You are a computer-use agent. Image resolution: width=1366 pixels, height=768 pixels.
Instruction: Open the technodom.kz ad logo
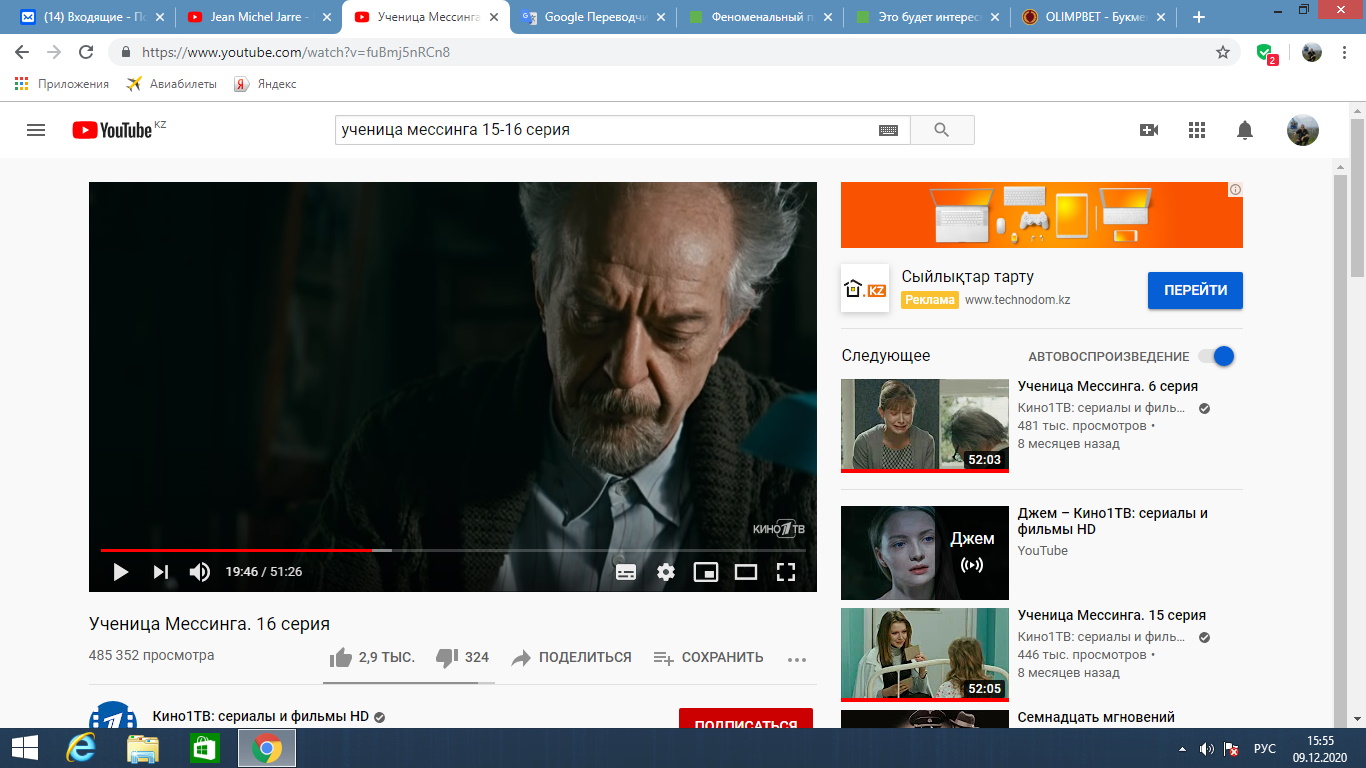click(x=865, y=288)
